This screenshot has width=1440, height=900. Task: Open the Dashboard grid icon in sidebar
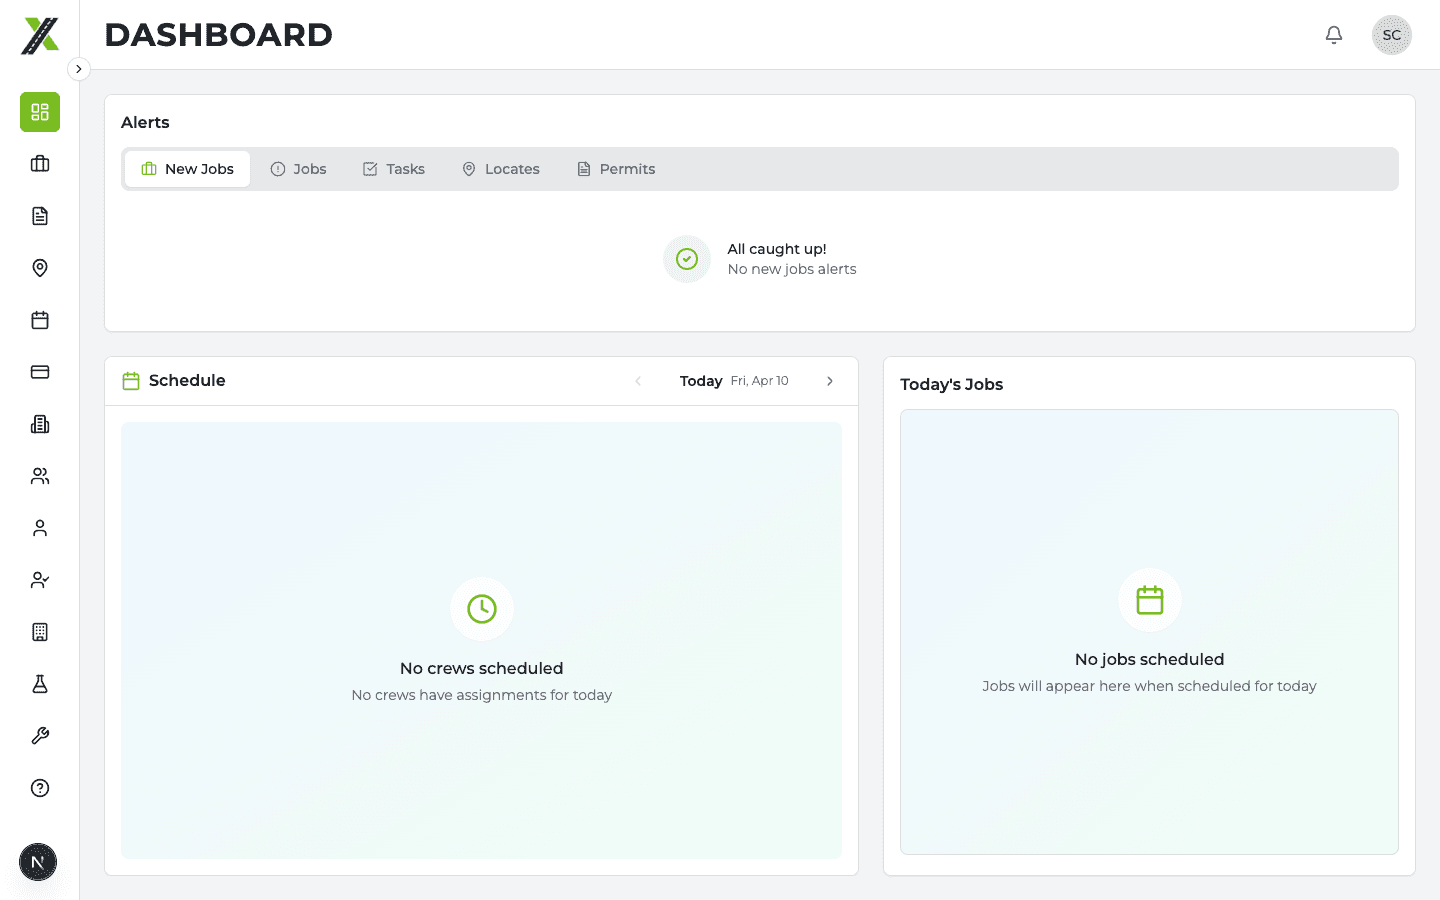tap(40, 112)
